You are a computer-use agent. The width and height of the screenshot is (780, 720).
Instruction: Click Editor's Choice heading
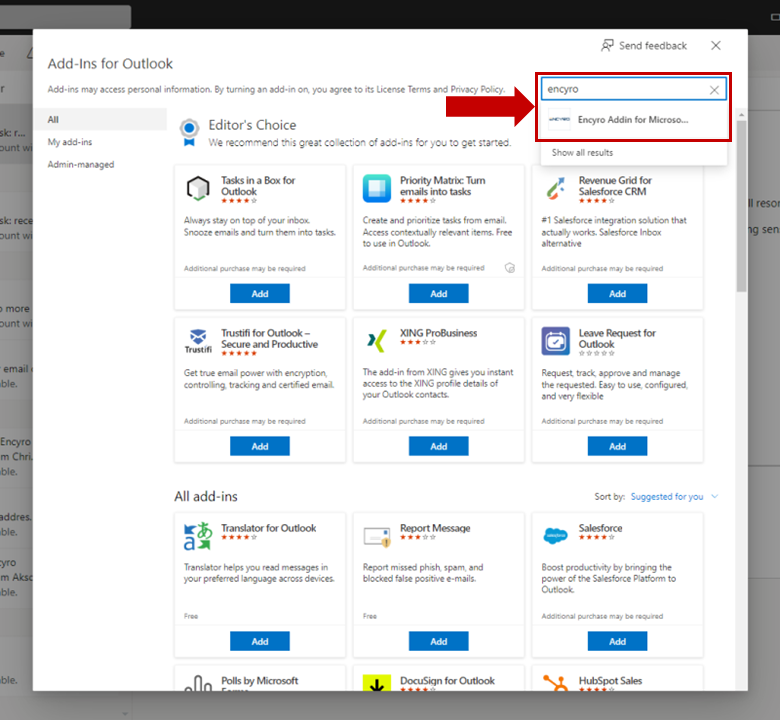(252, 125)
